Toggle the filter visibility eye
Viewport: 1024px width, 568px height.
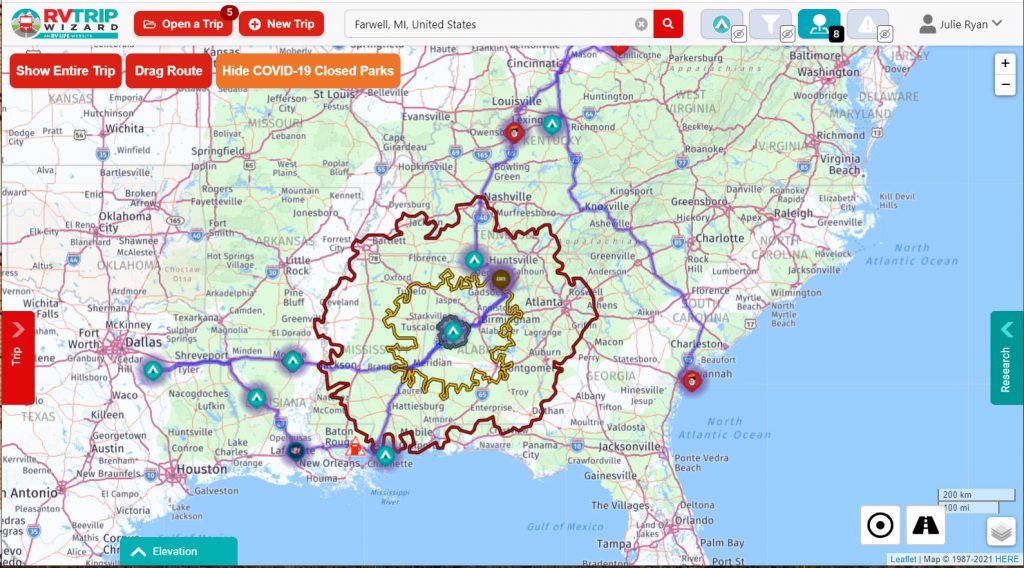click(788, 33)
